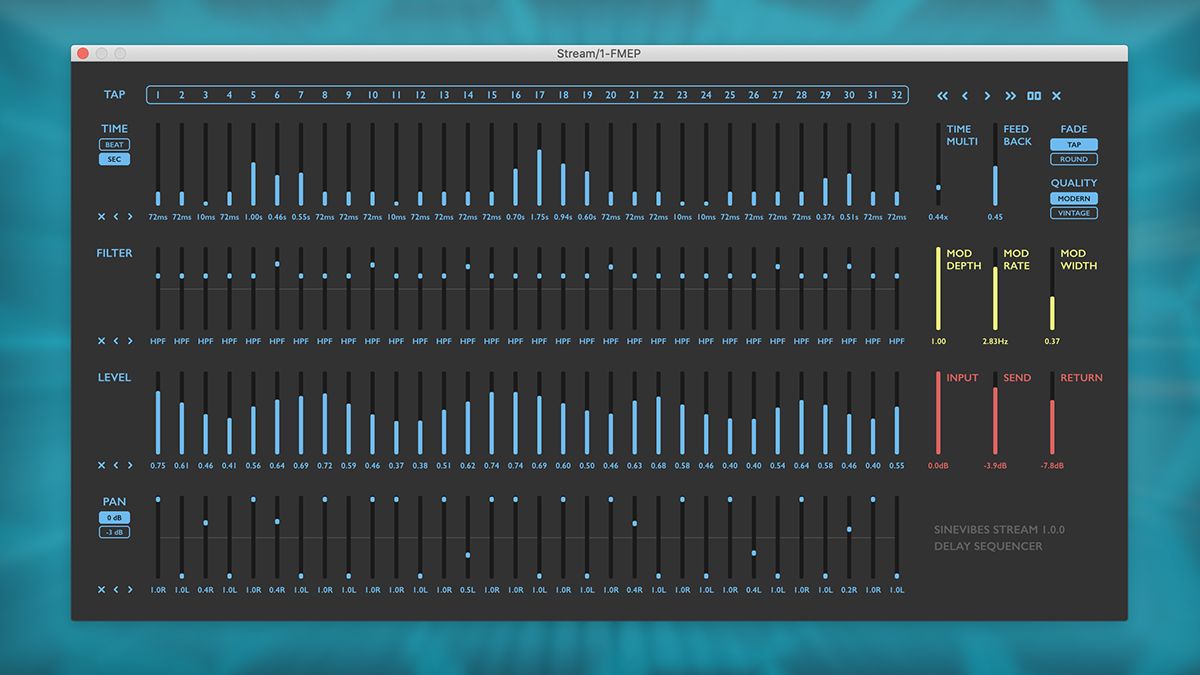Click the X randomize icon beside the TIME row
The width and height of the screenshot is (1200, 675).
coord(100,216)
